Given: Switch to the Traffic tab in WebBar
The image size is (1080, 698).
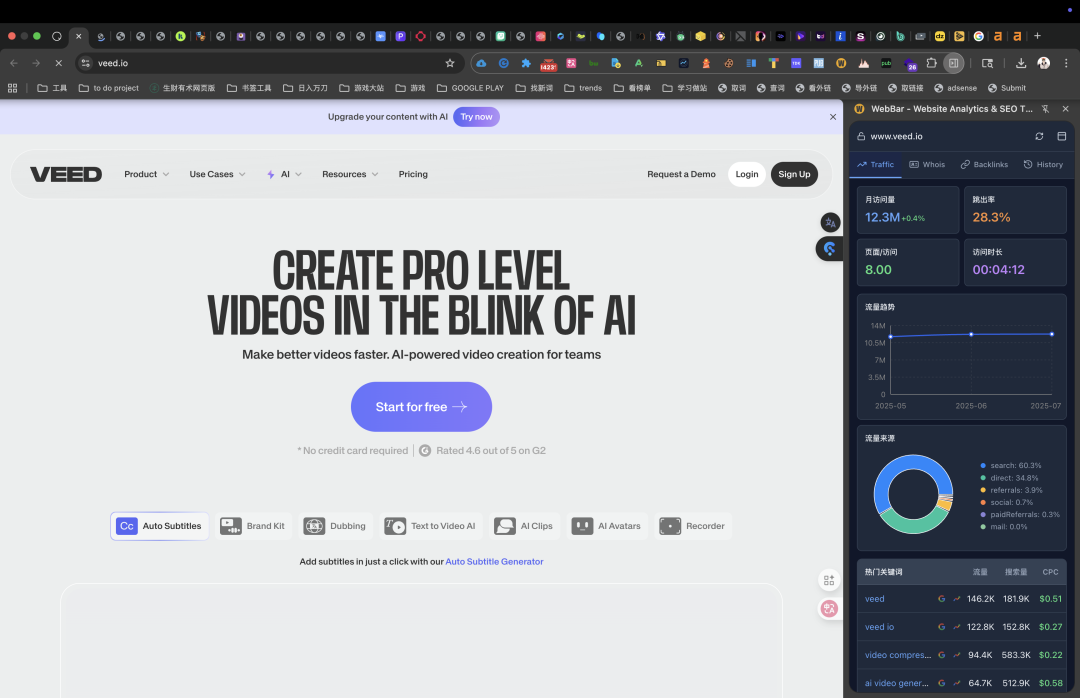Looking at the screenshot, I should [875, 165].
